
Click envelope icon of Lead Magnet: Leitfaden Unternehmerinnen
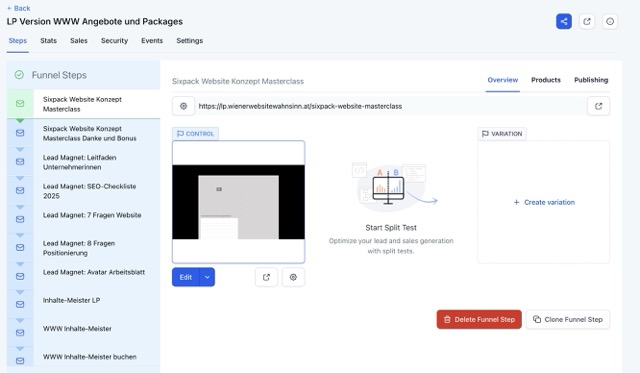20,162
